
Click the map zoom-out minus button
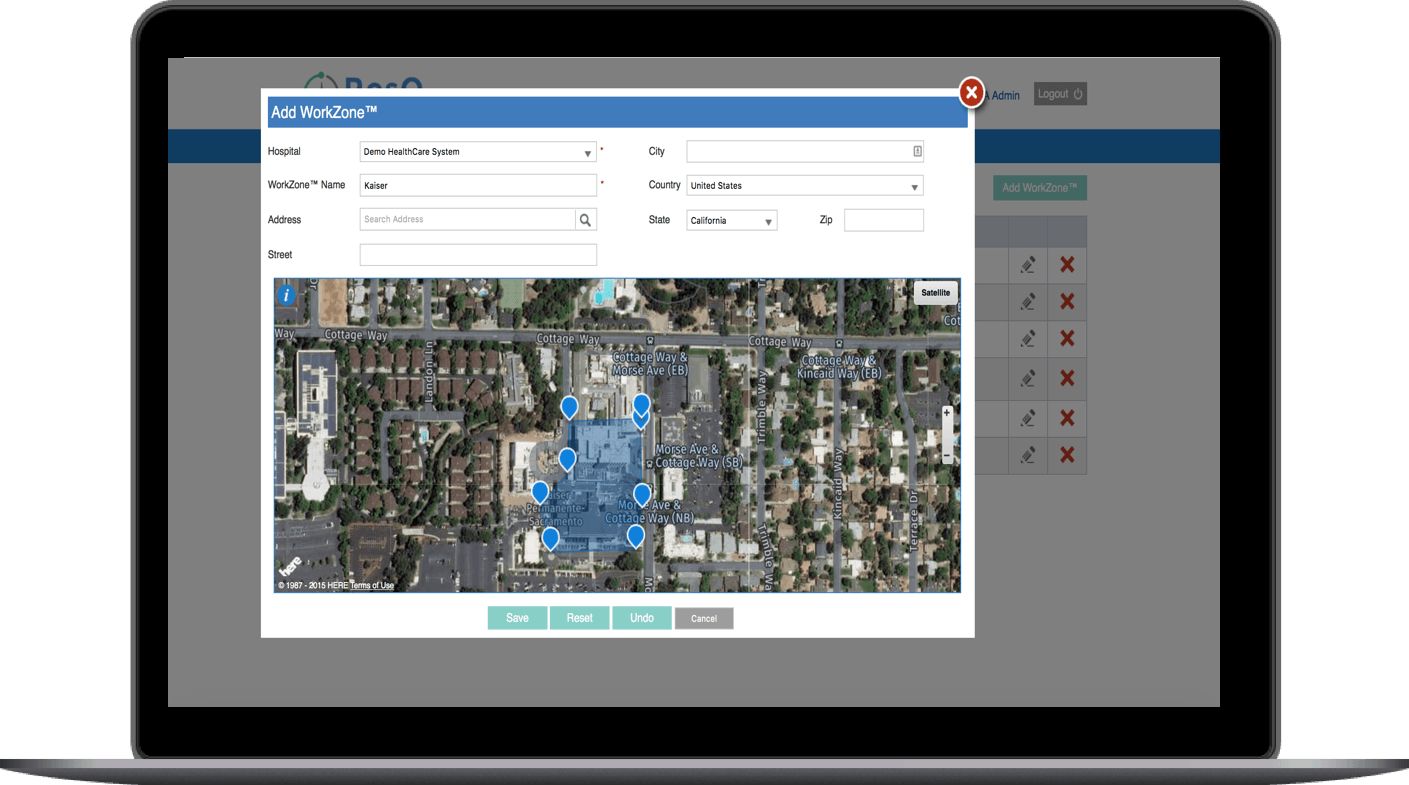tap(947, 457)
